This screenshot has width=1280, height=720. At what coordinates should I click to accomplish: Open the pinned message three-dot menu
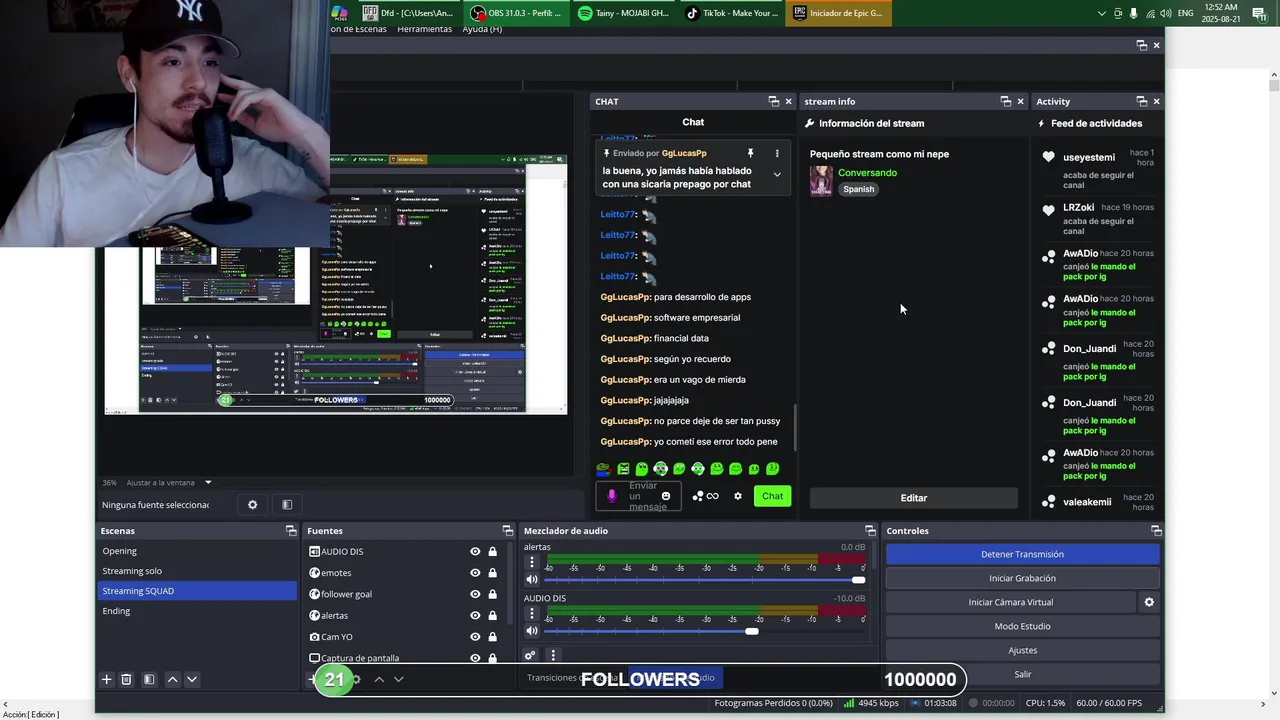click(777, 153)
